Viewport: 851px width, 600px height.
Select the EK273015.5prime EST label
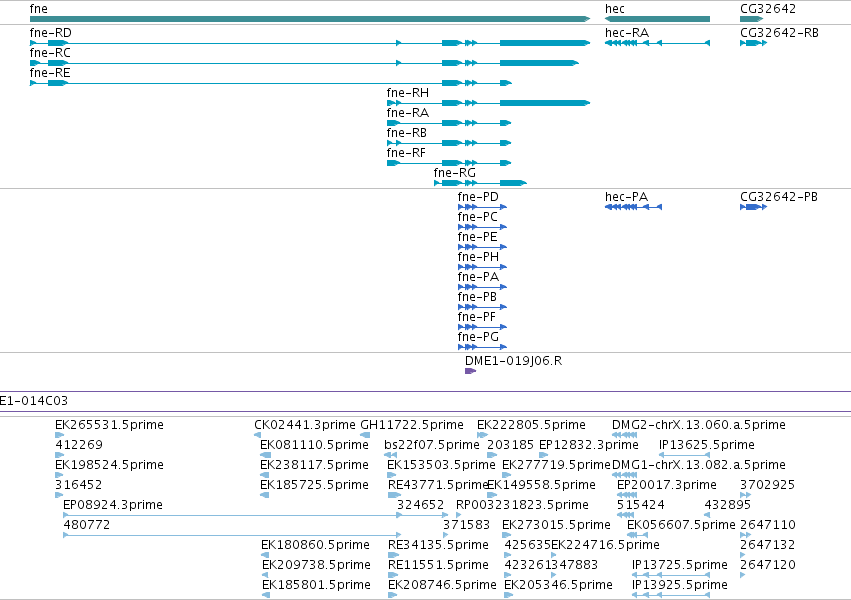(556, 525)
